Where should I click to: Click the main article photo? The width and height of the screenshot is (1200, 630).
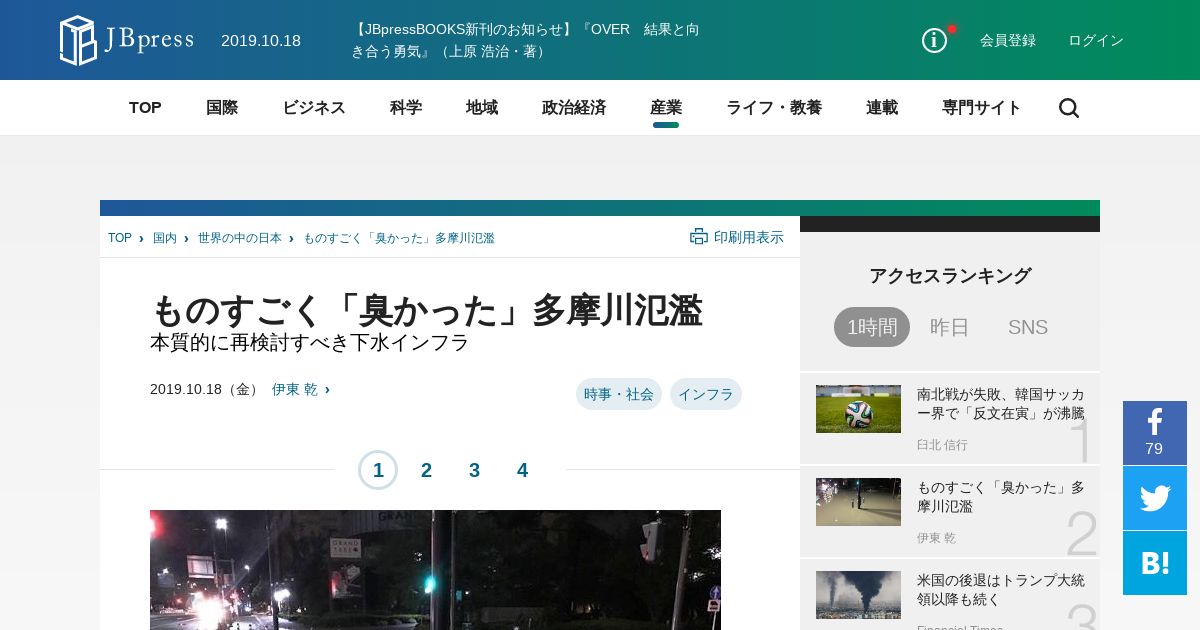[435, 570]
